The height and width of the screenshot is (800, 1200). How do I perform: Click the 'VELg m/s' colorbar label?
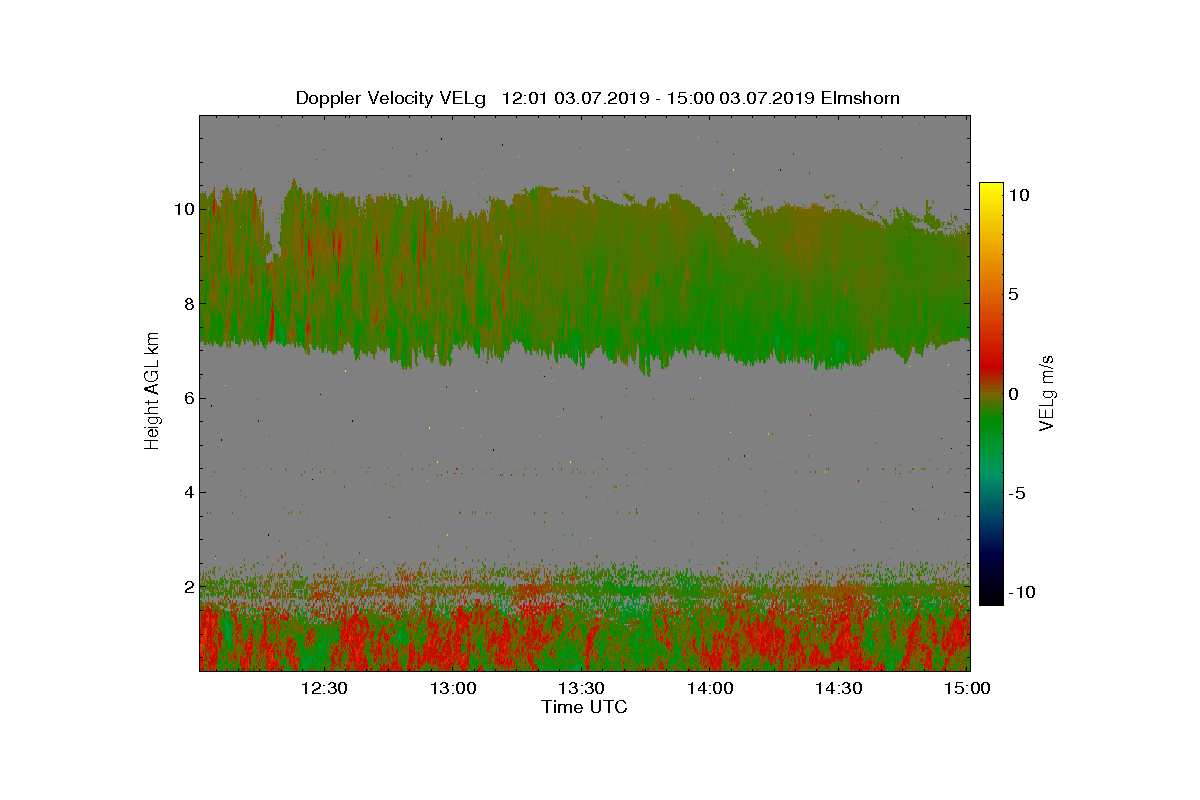(x=1048, y=393)
